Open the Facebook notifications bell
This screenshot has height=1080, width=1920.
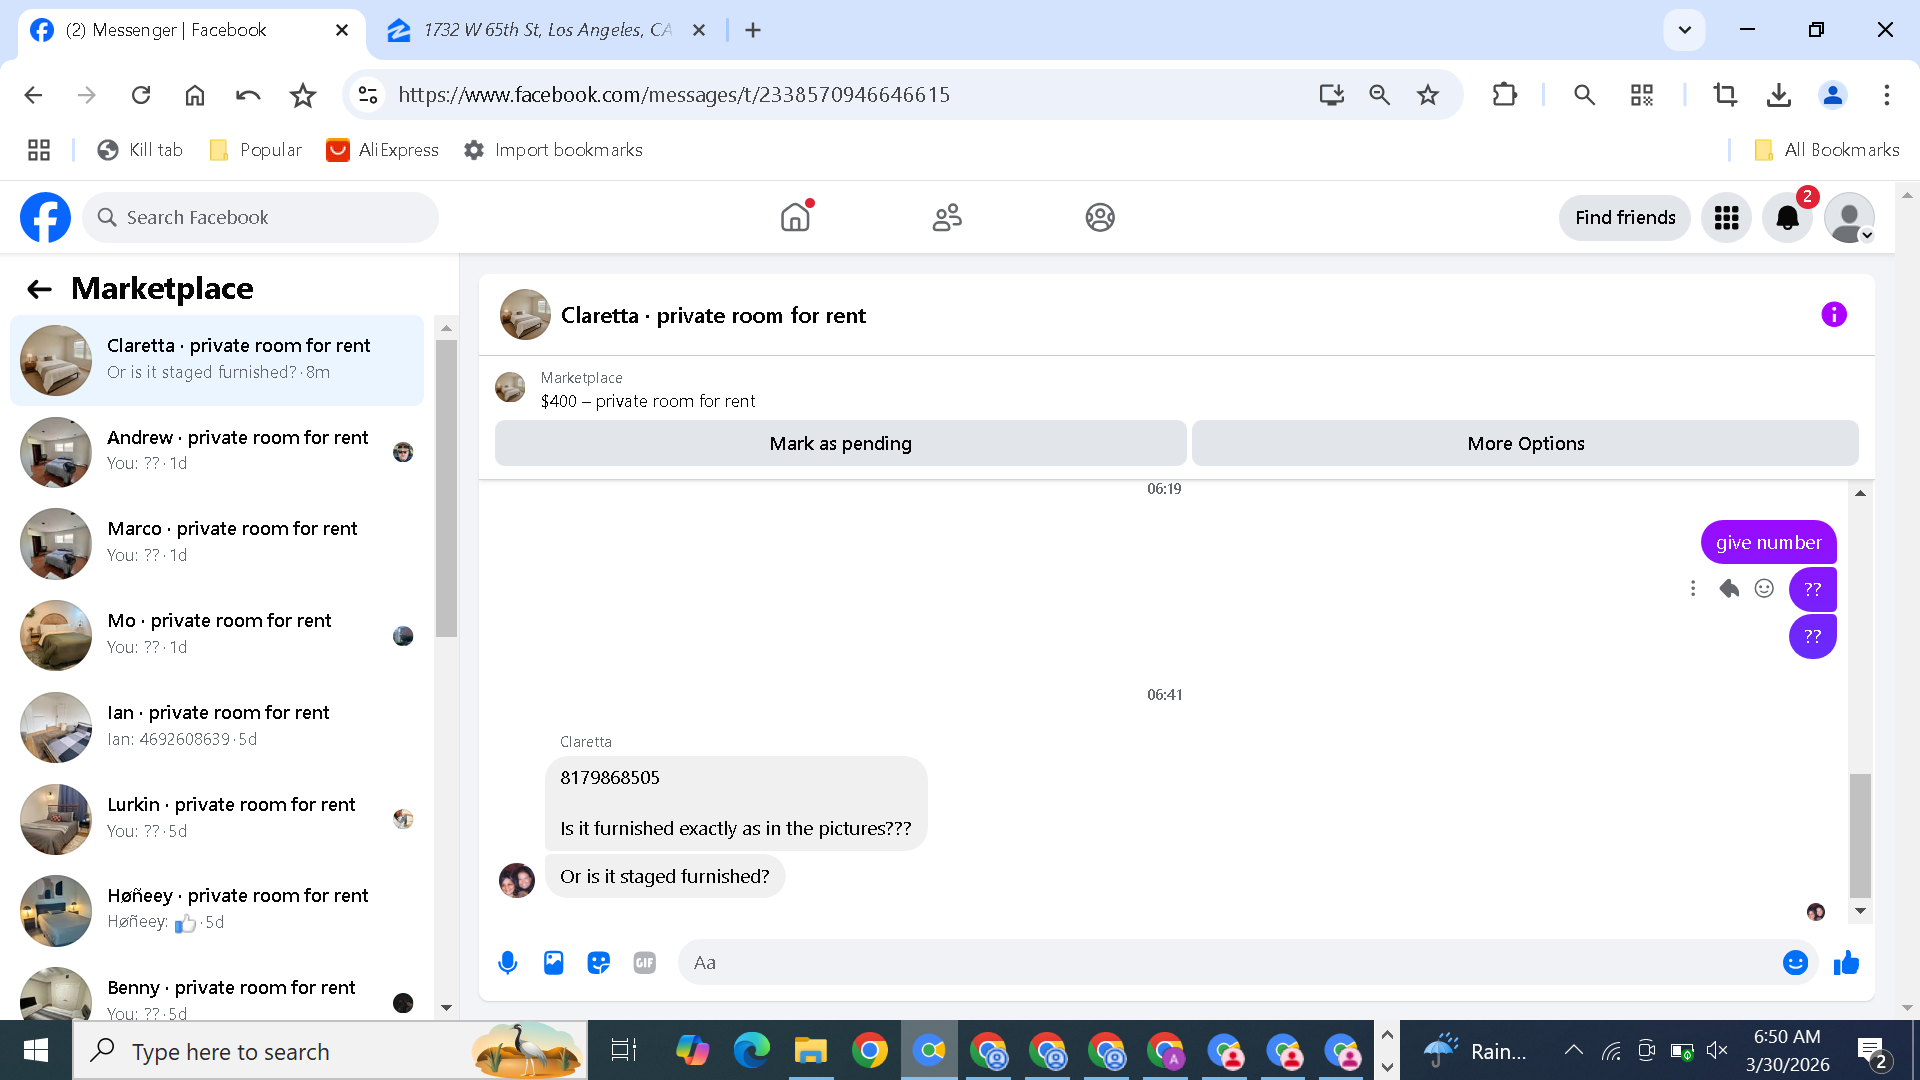click(x=1787, y=217)
